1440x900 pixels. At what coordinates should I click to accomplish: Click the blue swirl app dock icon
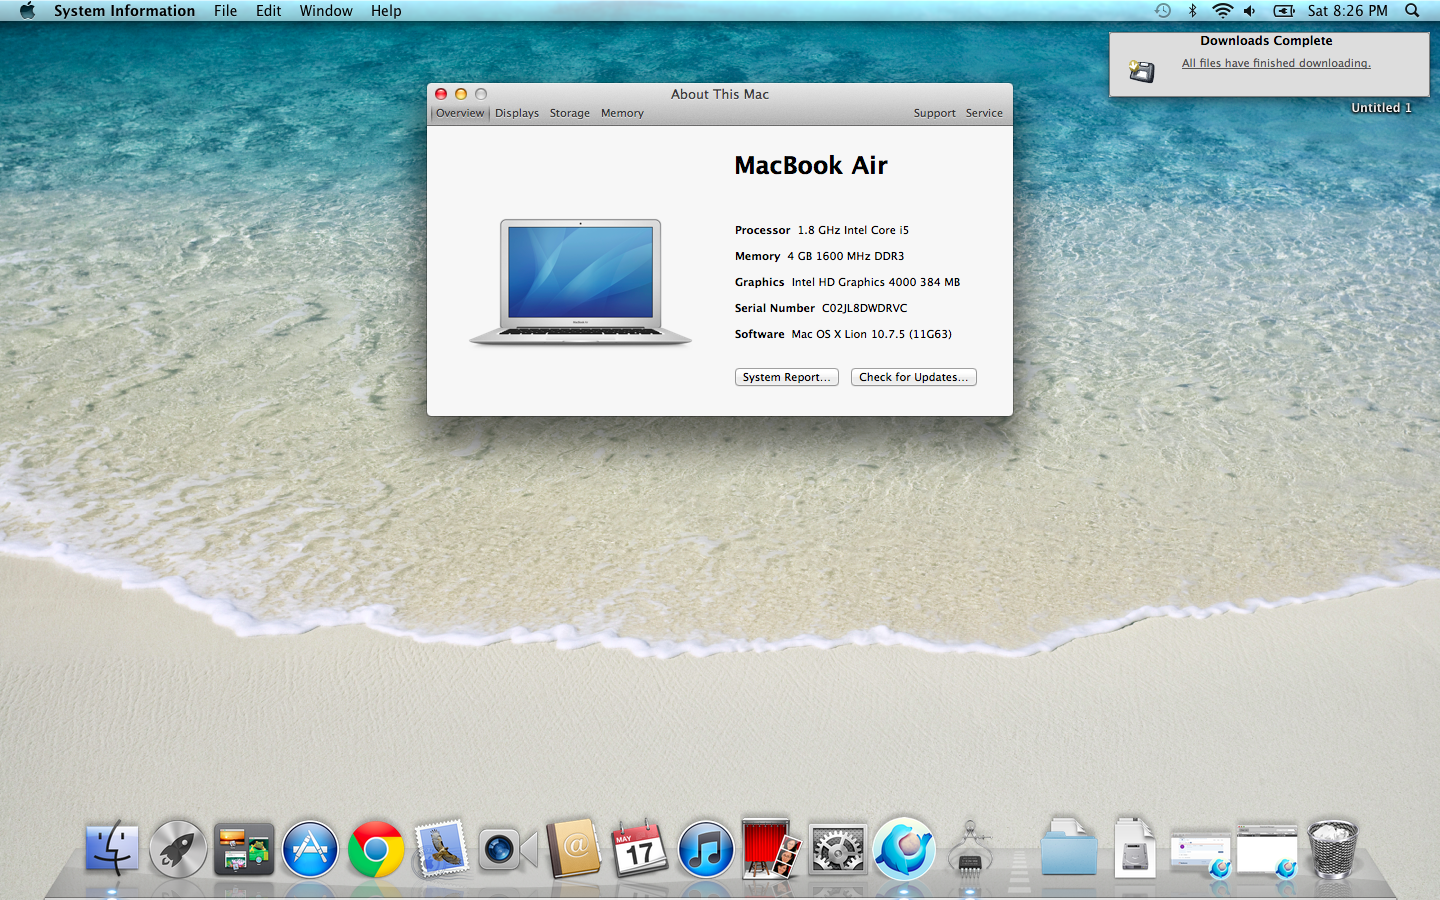point(904,849)
